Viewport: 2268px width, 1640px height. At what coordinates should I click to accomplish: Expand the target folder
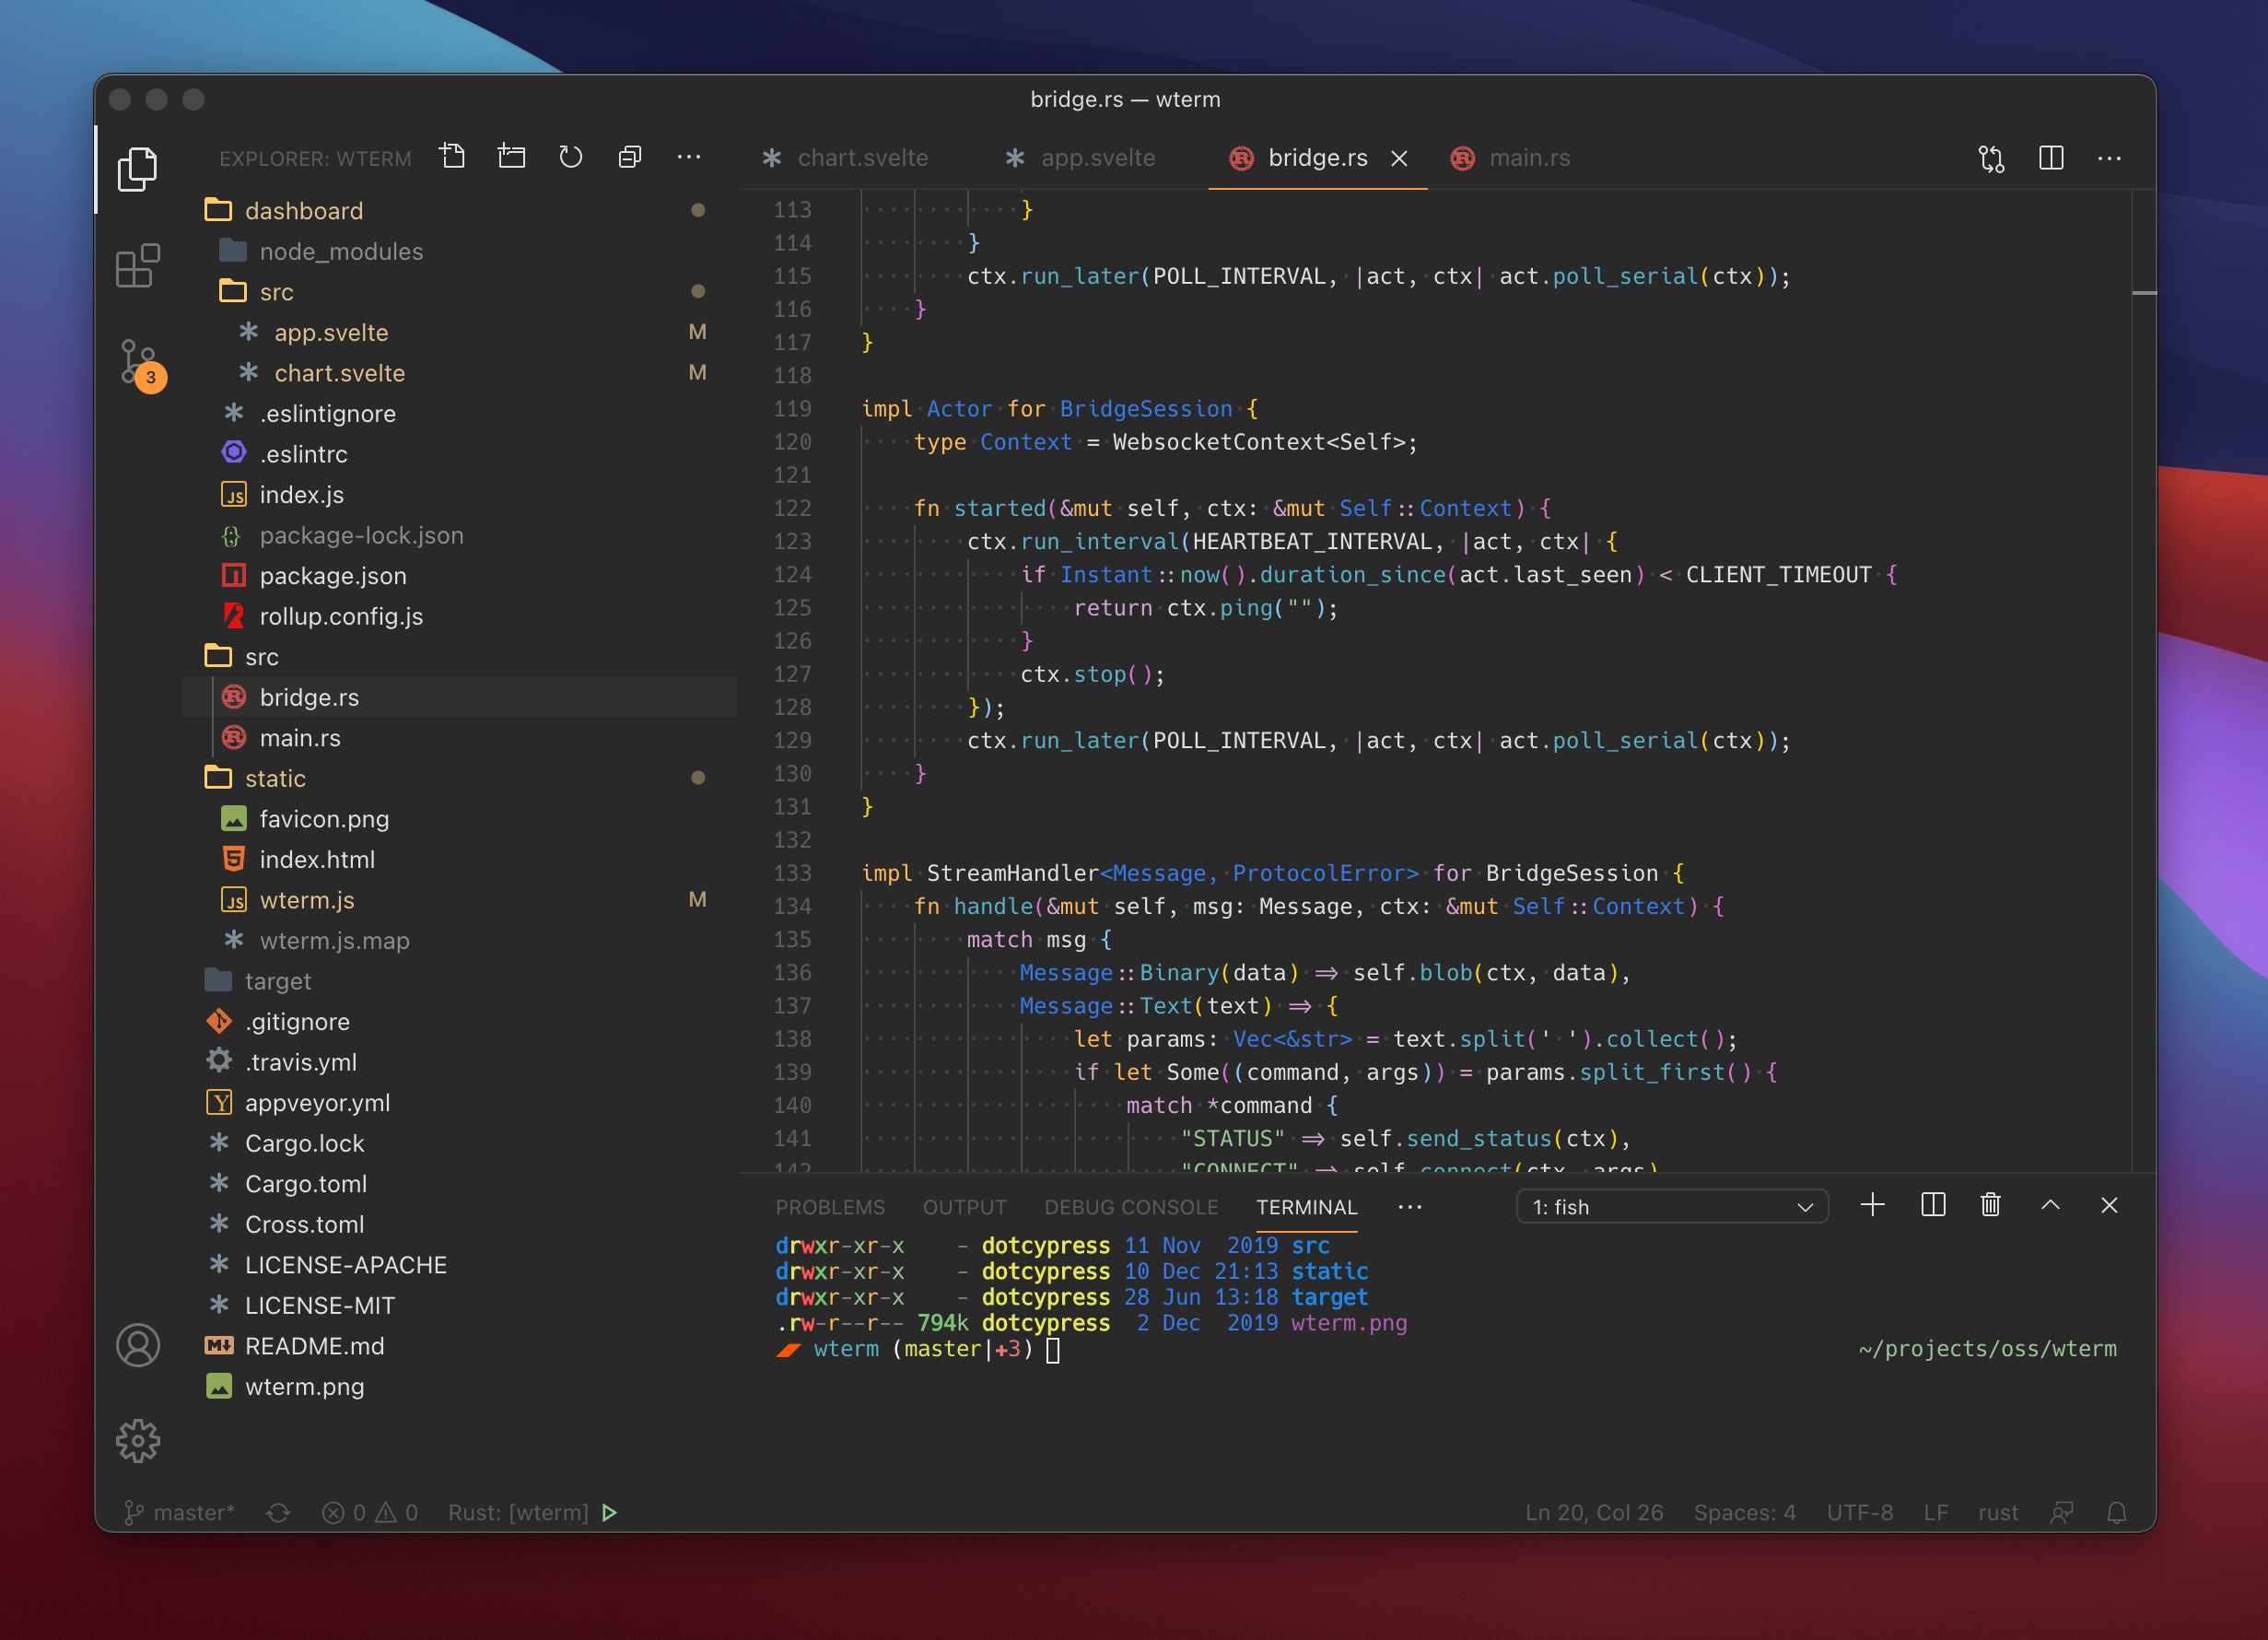277,981
